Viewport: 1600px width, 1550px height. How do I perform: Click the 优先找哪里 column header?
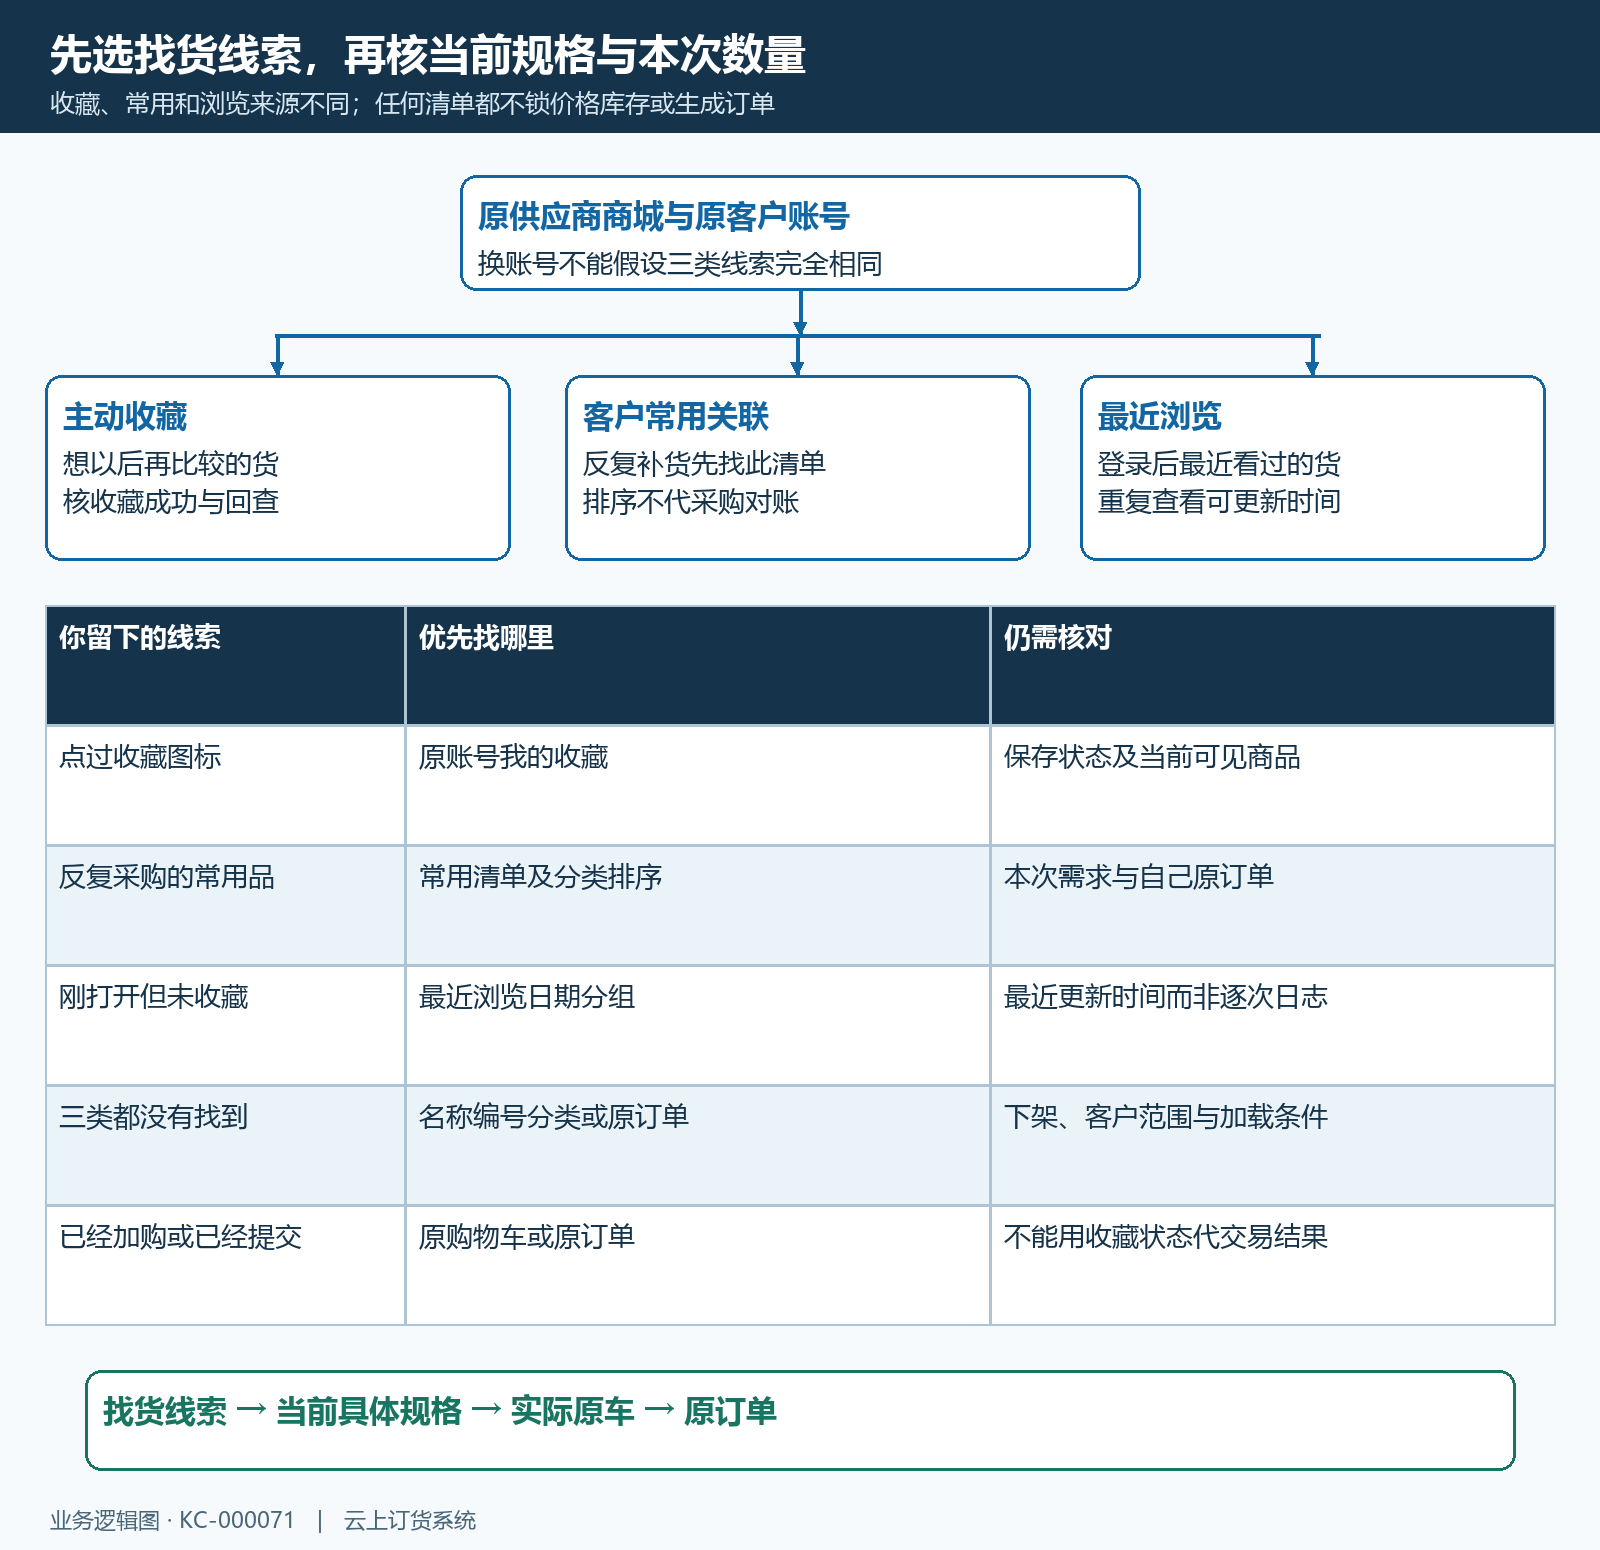click(697, 665)
